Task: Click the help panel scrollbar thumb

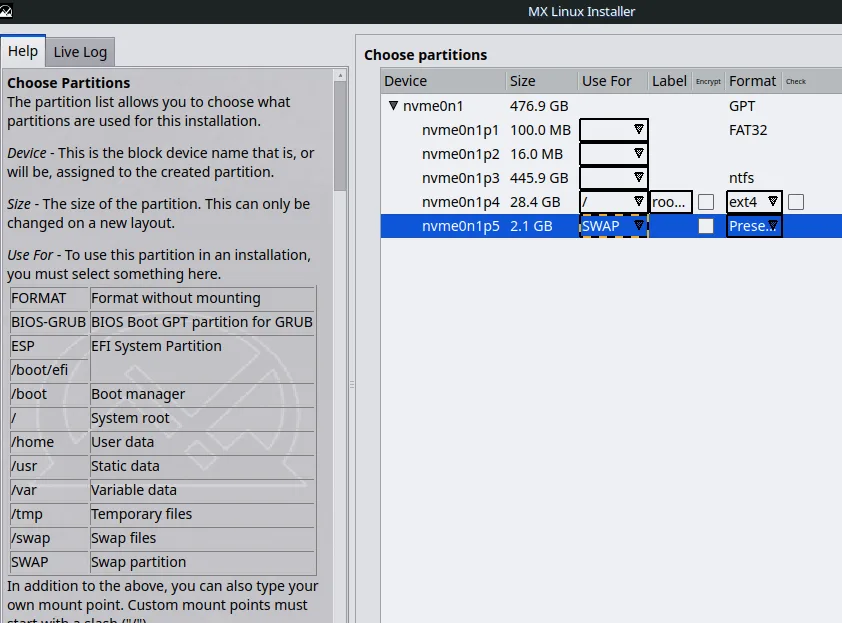Action: (340, 136)
